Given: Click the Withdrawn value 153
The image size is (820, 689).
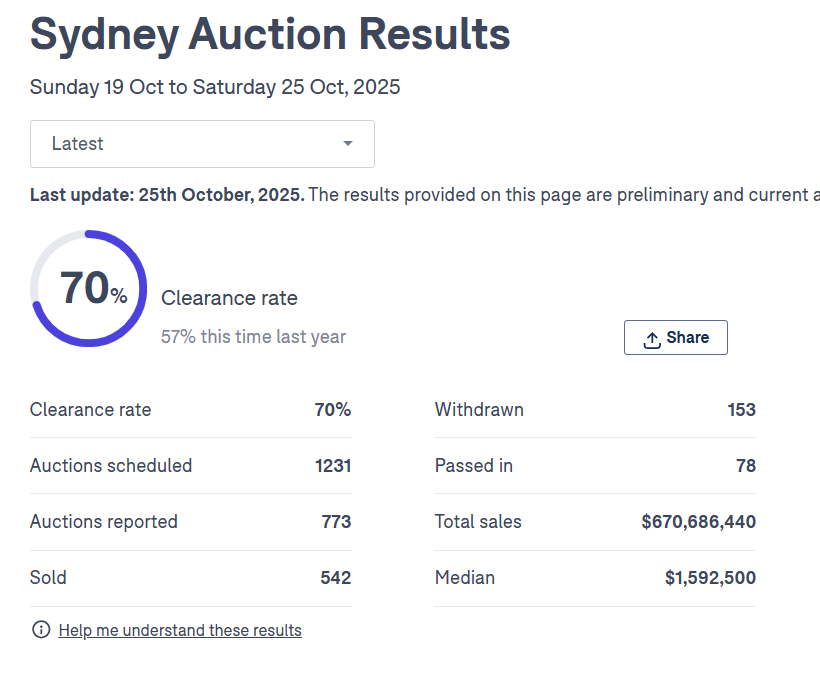Looking at the screenshot, I should (741, 409).
